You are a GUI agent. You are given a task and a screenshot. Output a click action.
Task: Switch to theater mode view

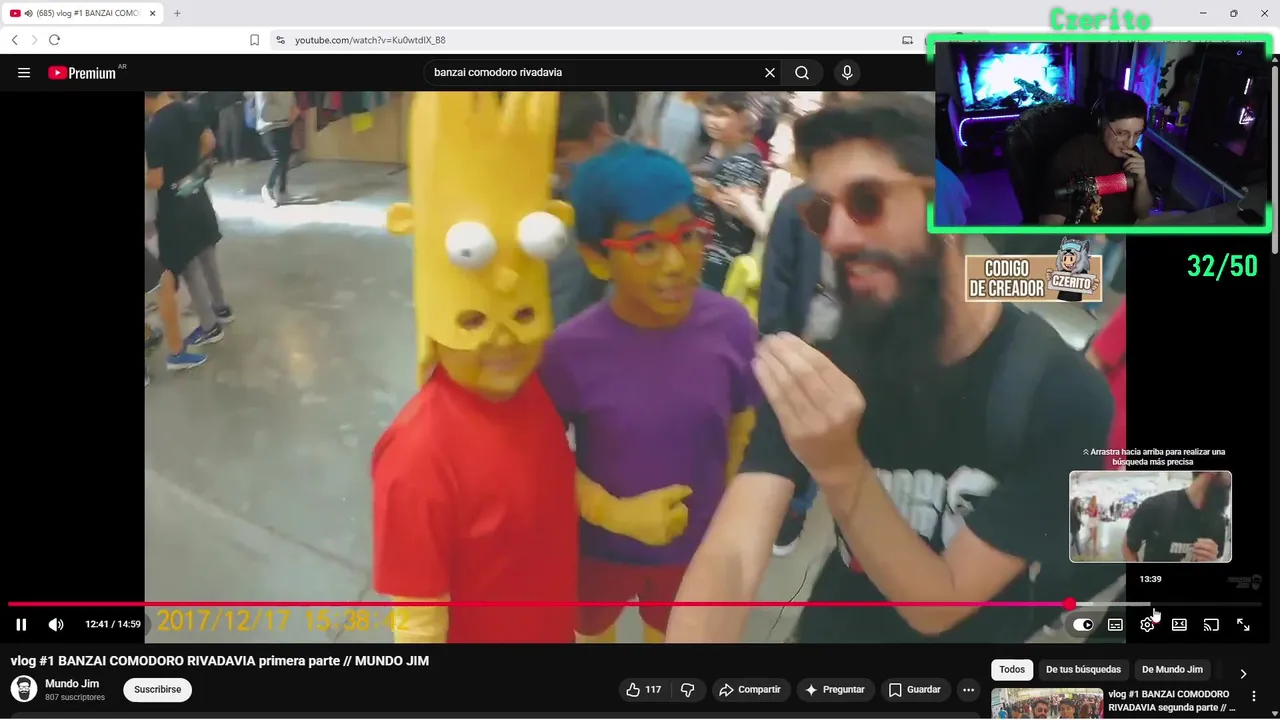(x=1179, y=625)
